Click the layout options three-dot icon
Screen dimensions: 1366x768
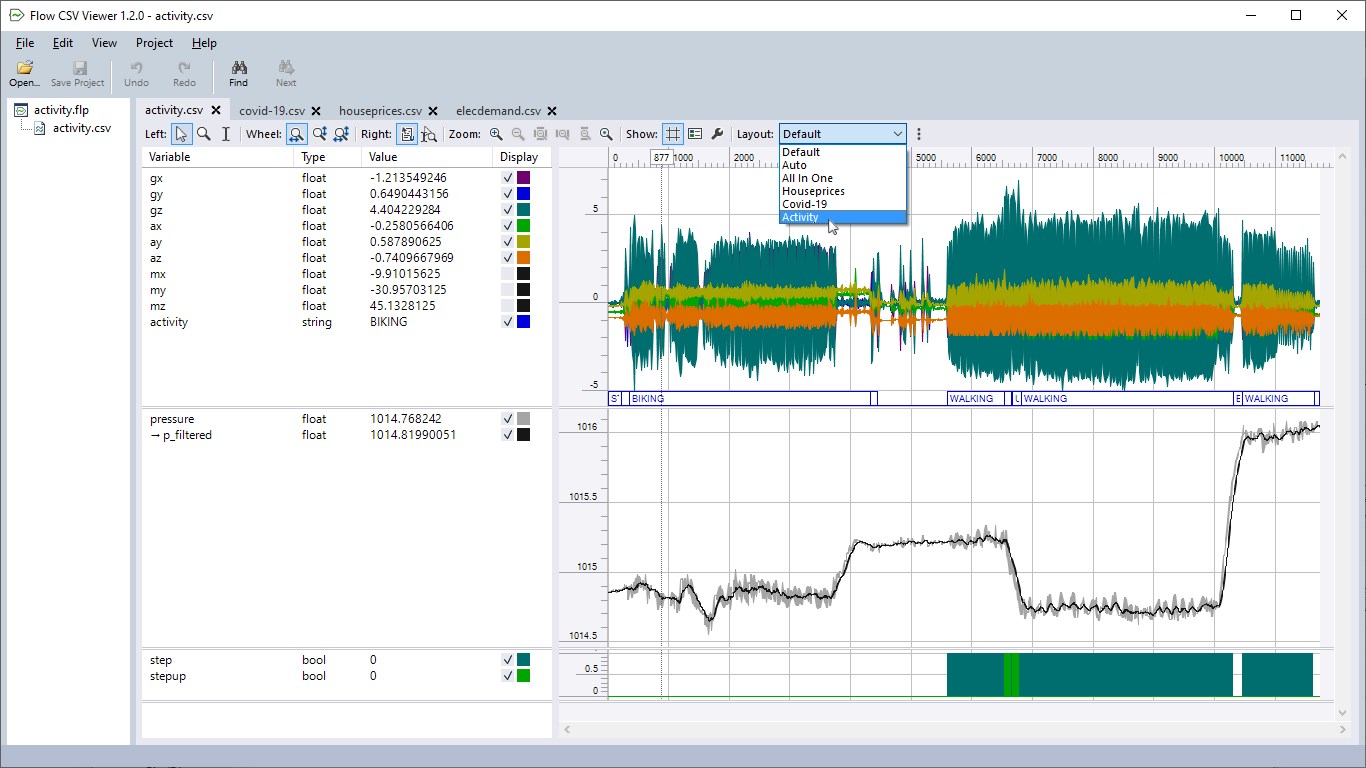coord(919,134)
